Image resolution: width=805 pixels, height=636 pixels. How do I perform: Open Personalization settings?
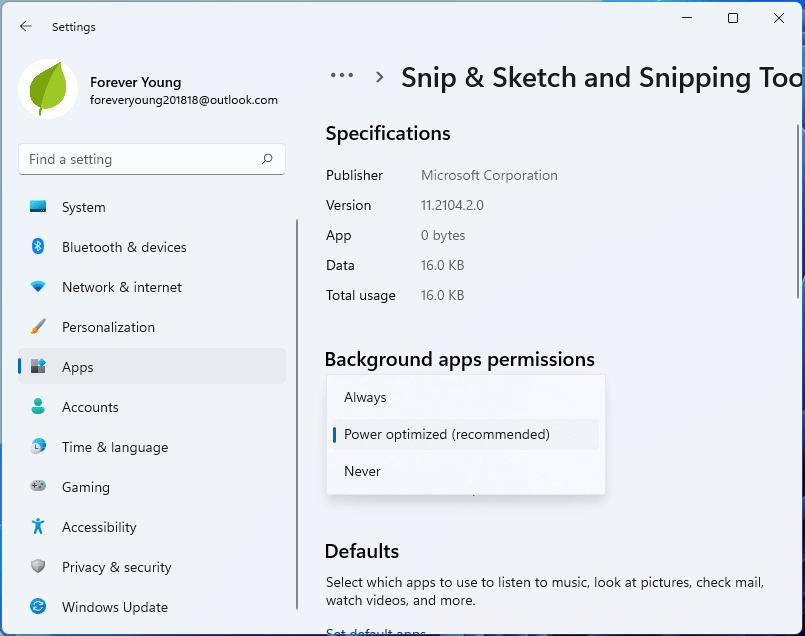(152, 327)
